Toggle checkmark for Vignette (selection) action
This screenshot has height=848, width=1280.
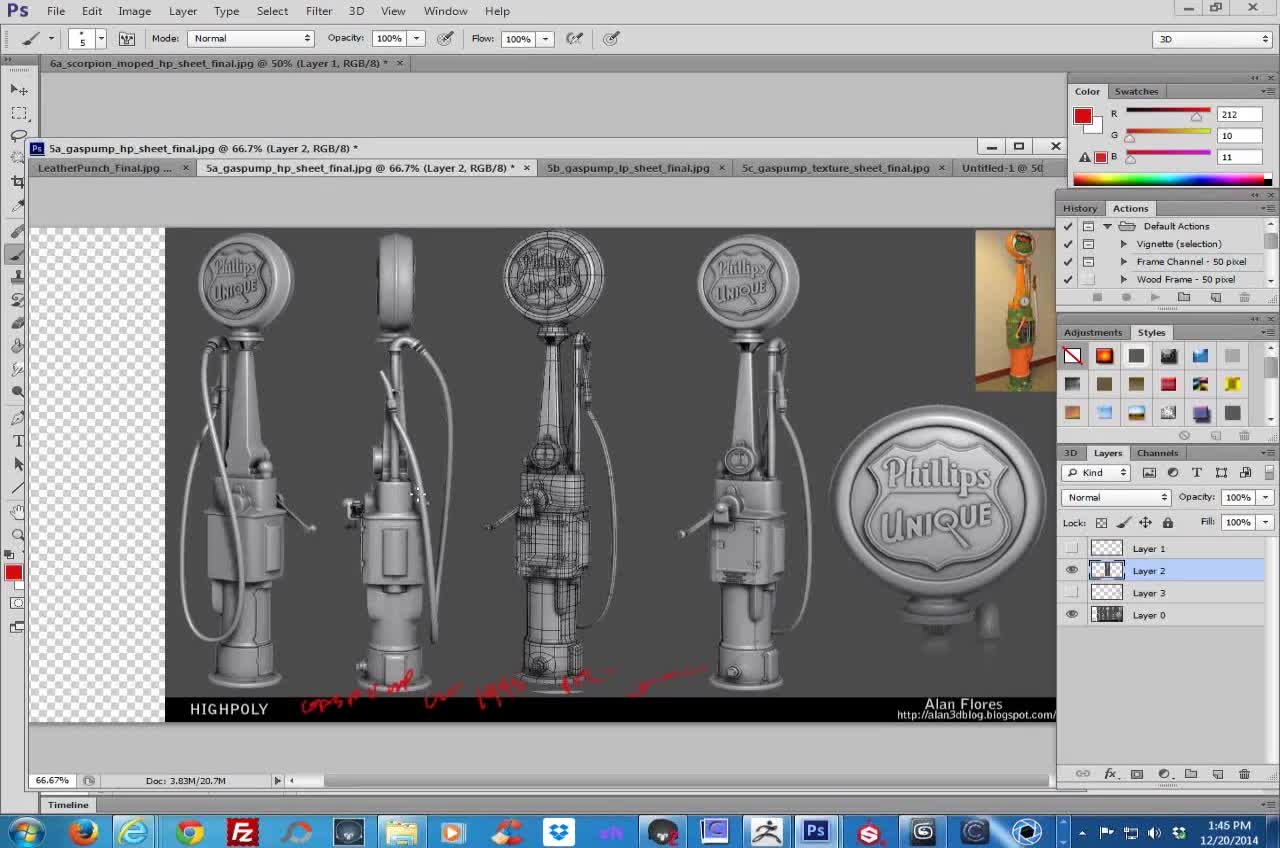pyautogui.click(x=1068, y=244)
